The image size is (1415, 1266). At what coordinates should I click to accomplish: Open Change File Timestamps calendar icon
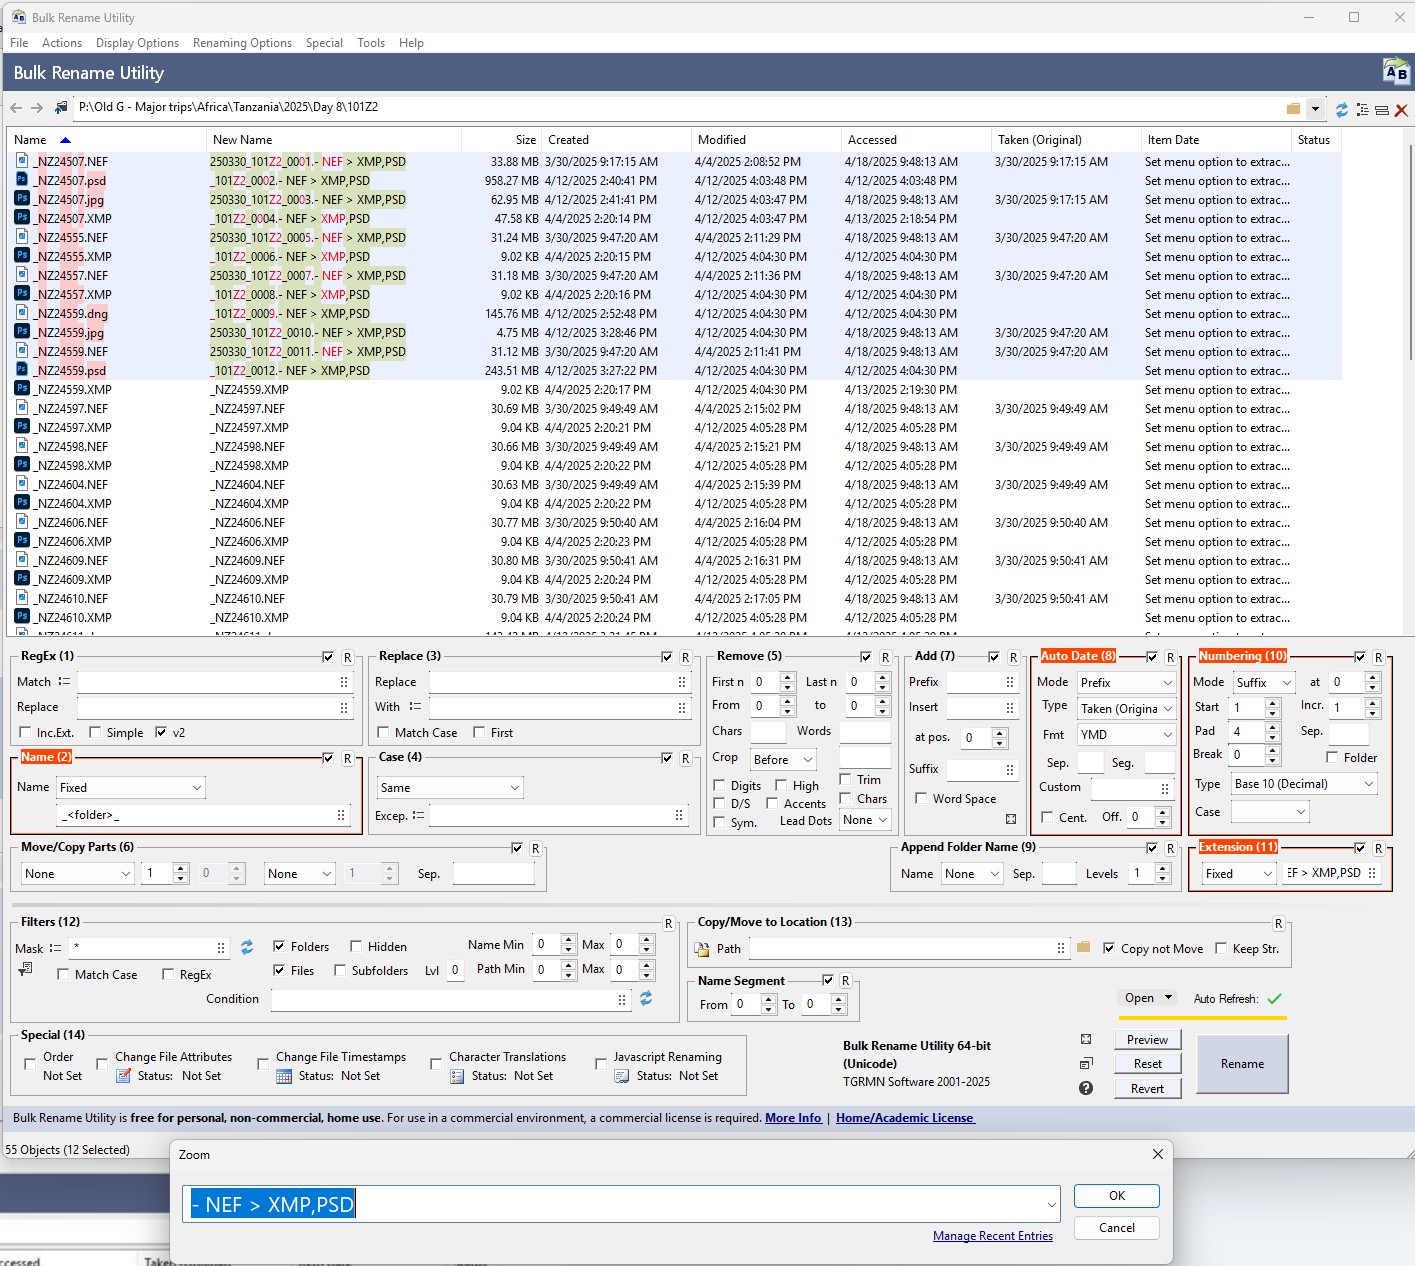284,1076
